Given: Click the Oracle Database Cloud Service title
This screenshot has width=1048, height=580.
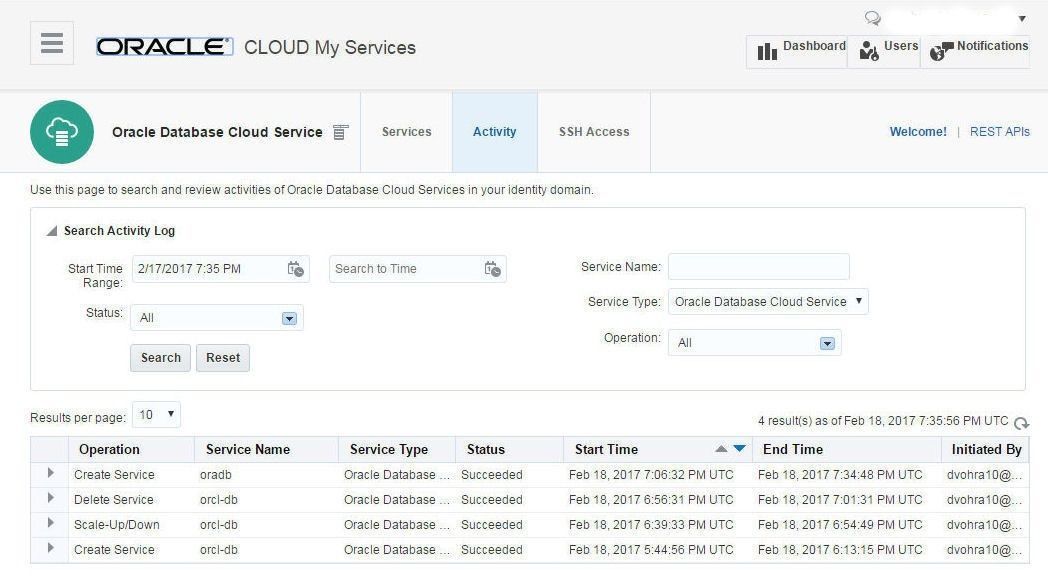Looking at the screenshot, I should 217,132.
